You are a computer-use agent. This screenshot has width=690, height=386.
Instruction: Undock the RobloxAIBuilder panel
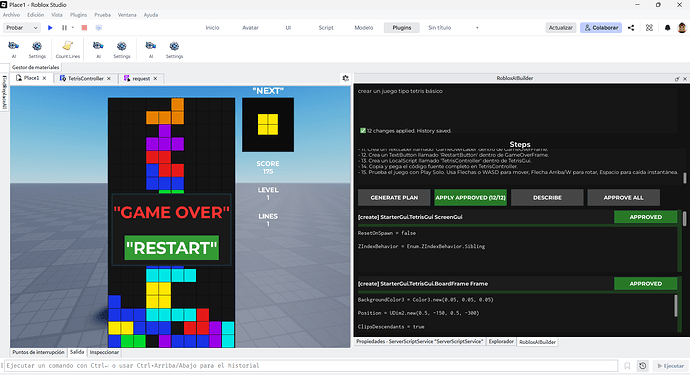pos(677,79)
